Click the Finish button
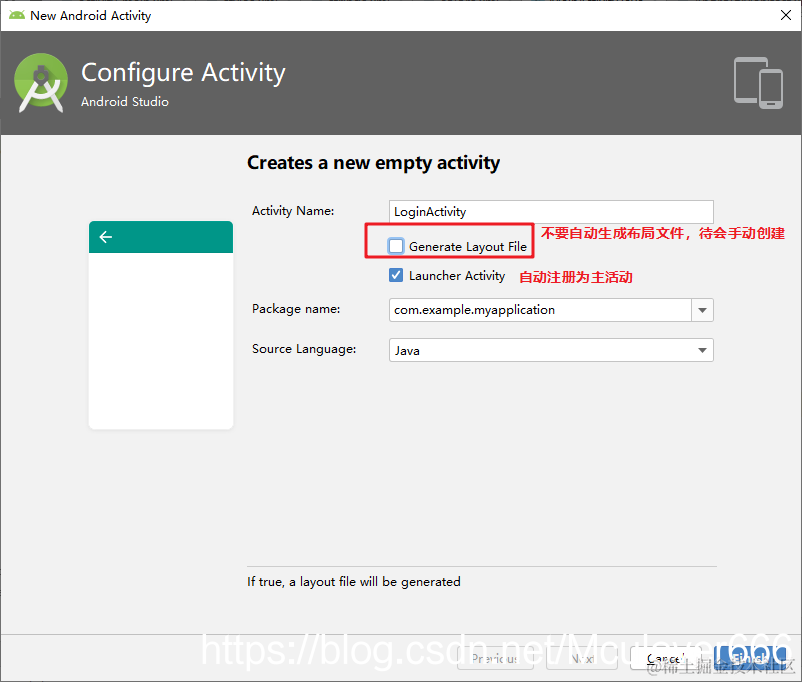This screenshot has height=682, width=802. tap(749, 658)
